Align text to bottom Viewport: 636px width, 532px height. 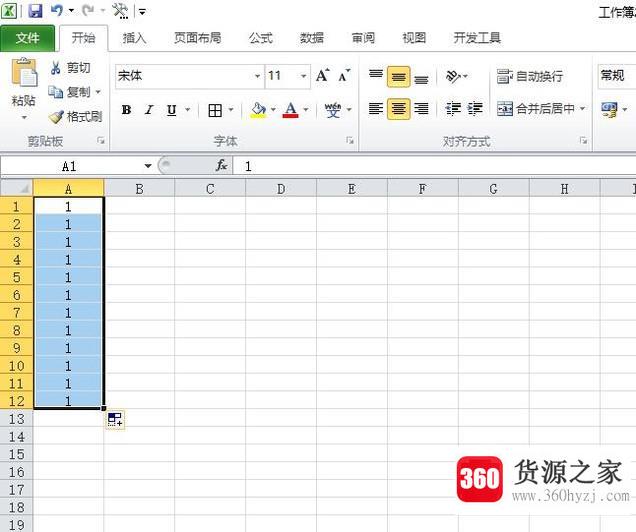(x=421, y=78)
